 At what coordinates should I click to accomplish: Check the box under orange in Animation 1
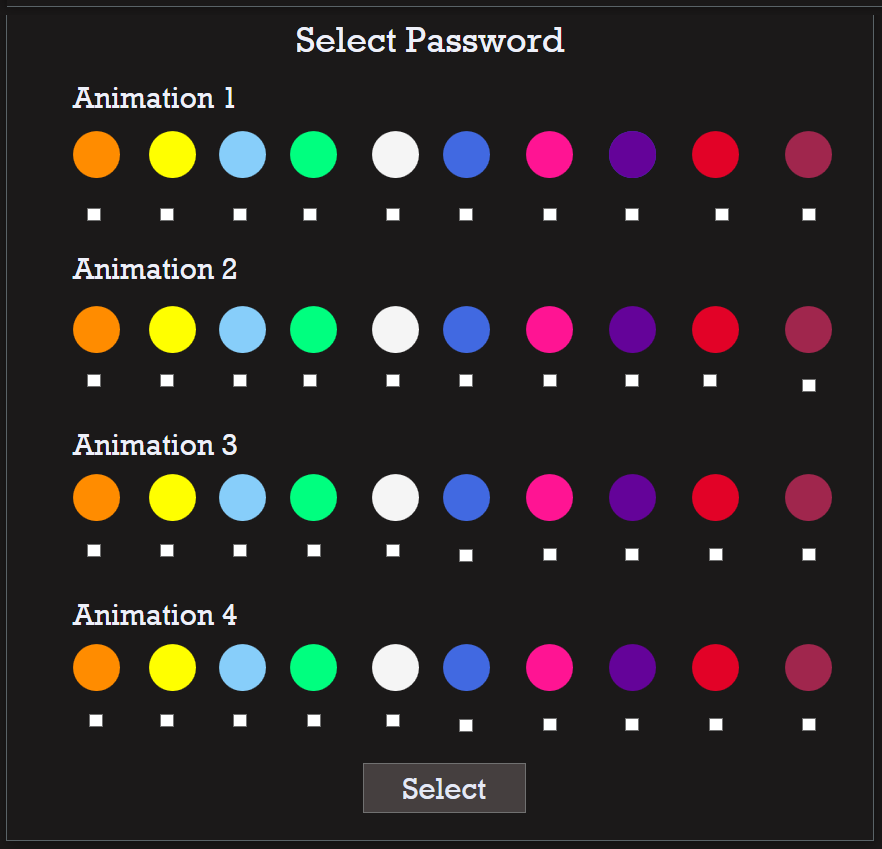pyautogui.click(x=94, y=214)
